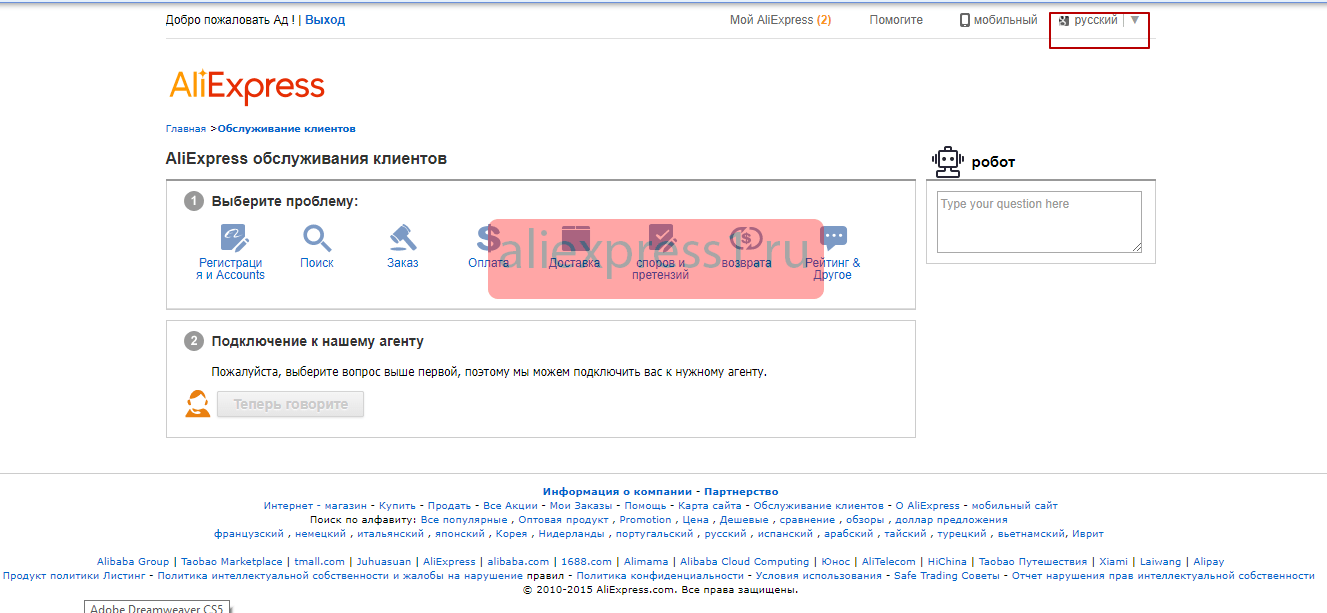The image size is (1327, 613).
Task: Switch to турецкий in footer languages
Action: (x=961, y=534)
